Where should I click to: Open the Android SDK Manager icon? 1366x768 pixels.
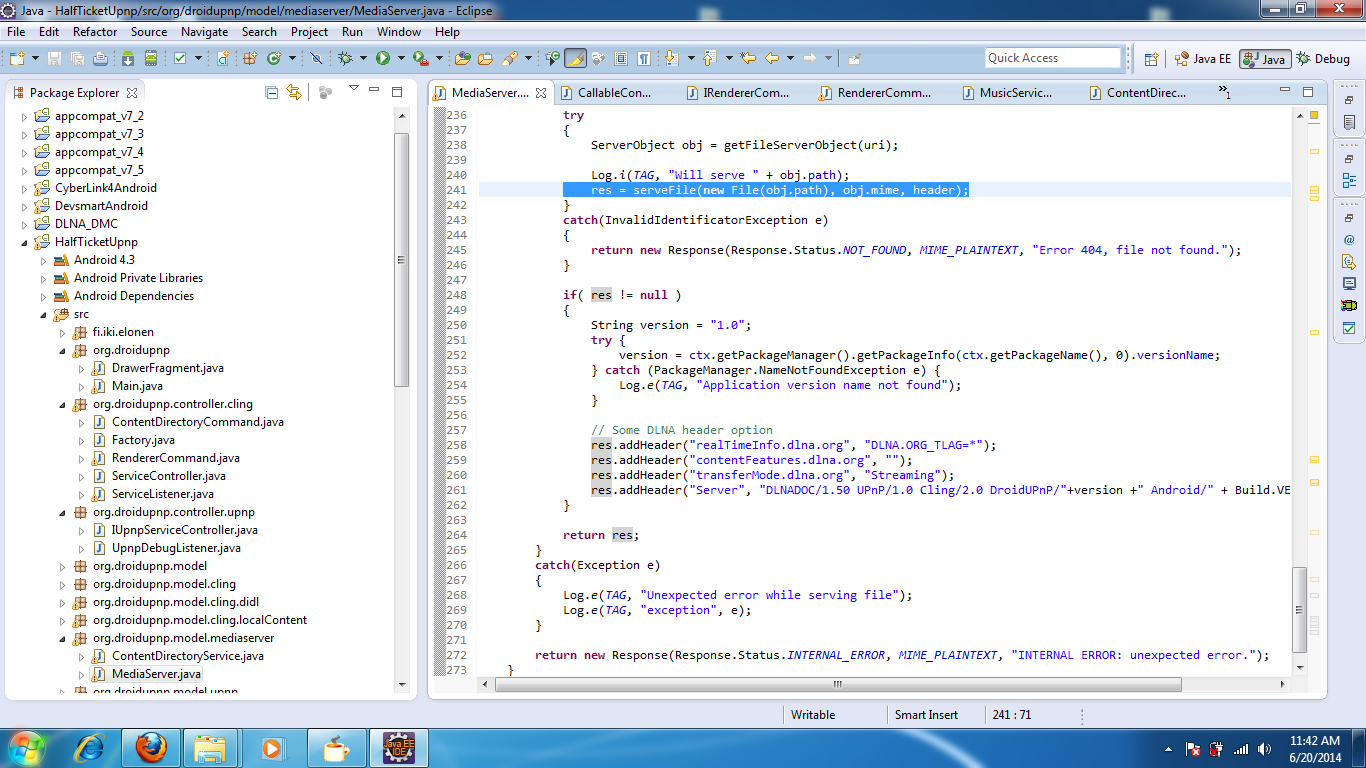[x=126, y=58]
